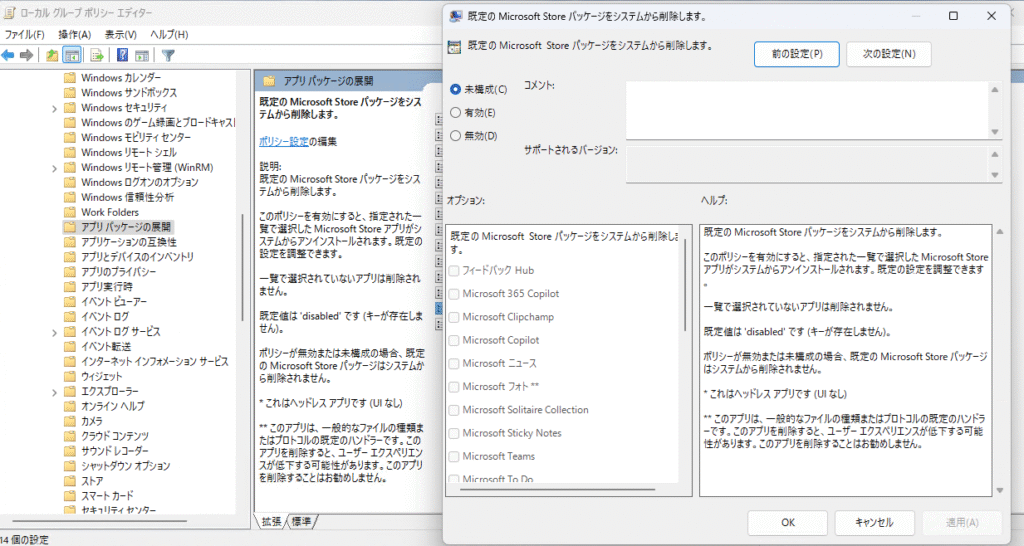Click the 前の設定(P) button

click(x=797, y=54)
